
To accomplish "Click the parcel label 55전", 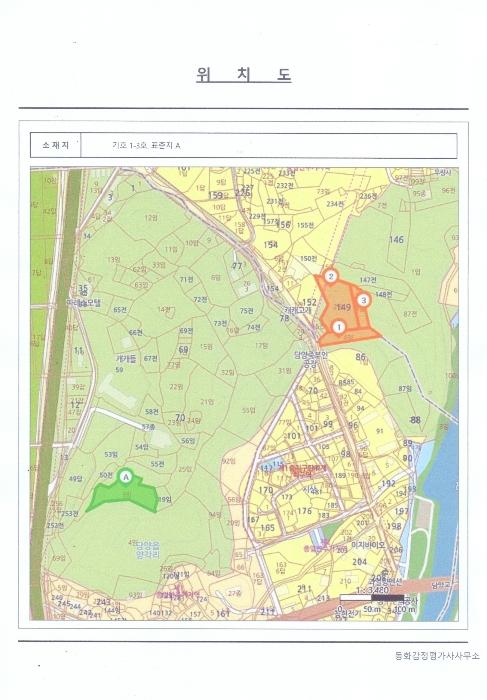I will 157,464.
